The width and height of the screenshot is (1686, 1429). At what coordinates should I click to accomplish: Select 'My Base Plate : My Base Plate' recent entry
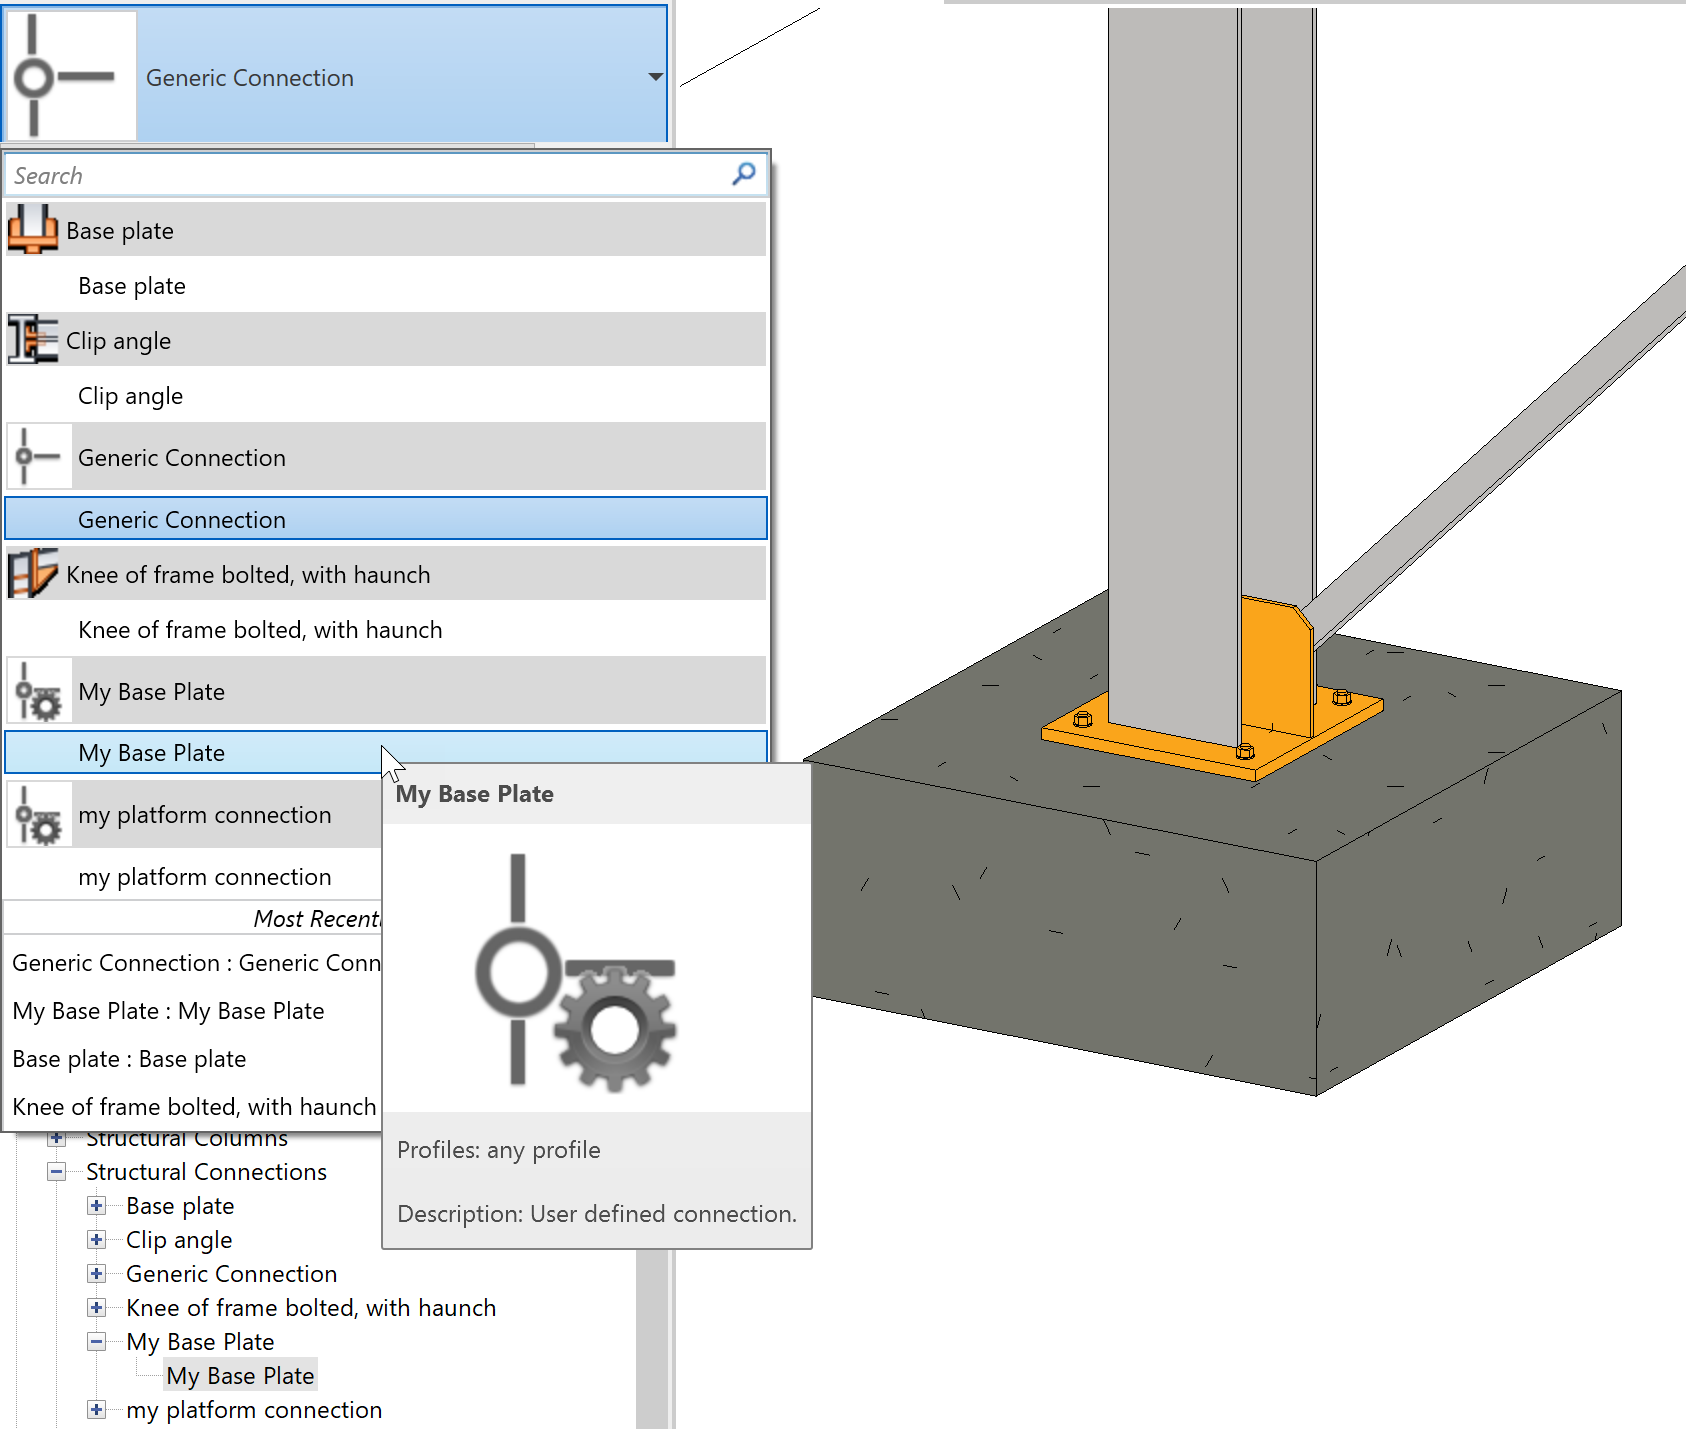167,1010
